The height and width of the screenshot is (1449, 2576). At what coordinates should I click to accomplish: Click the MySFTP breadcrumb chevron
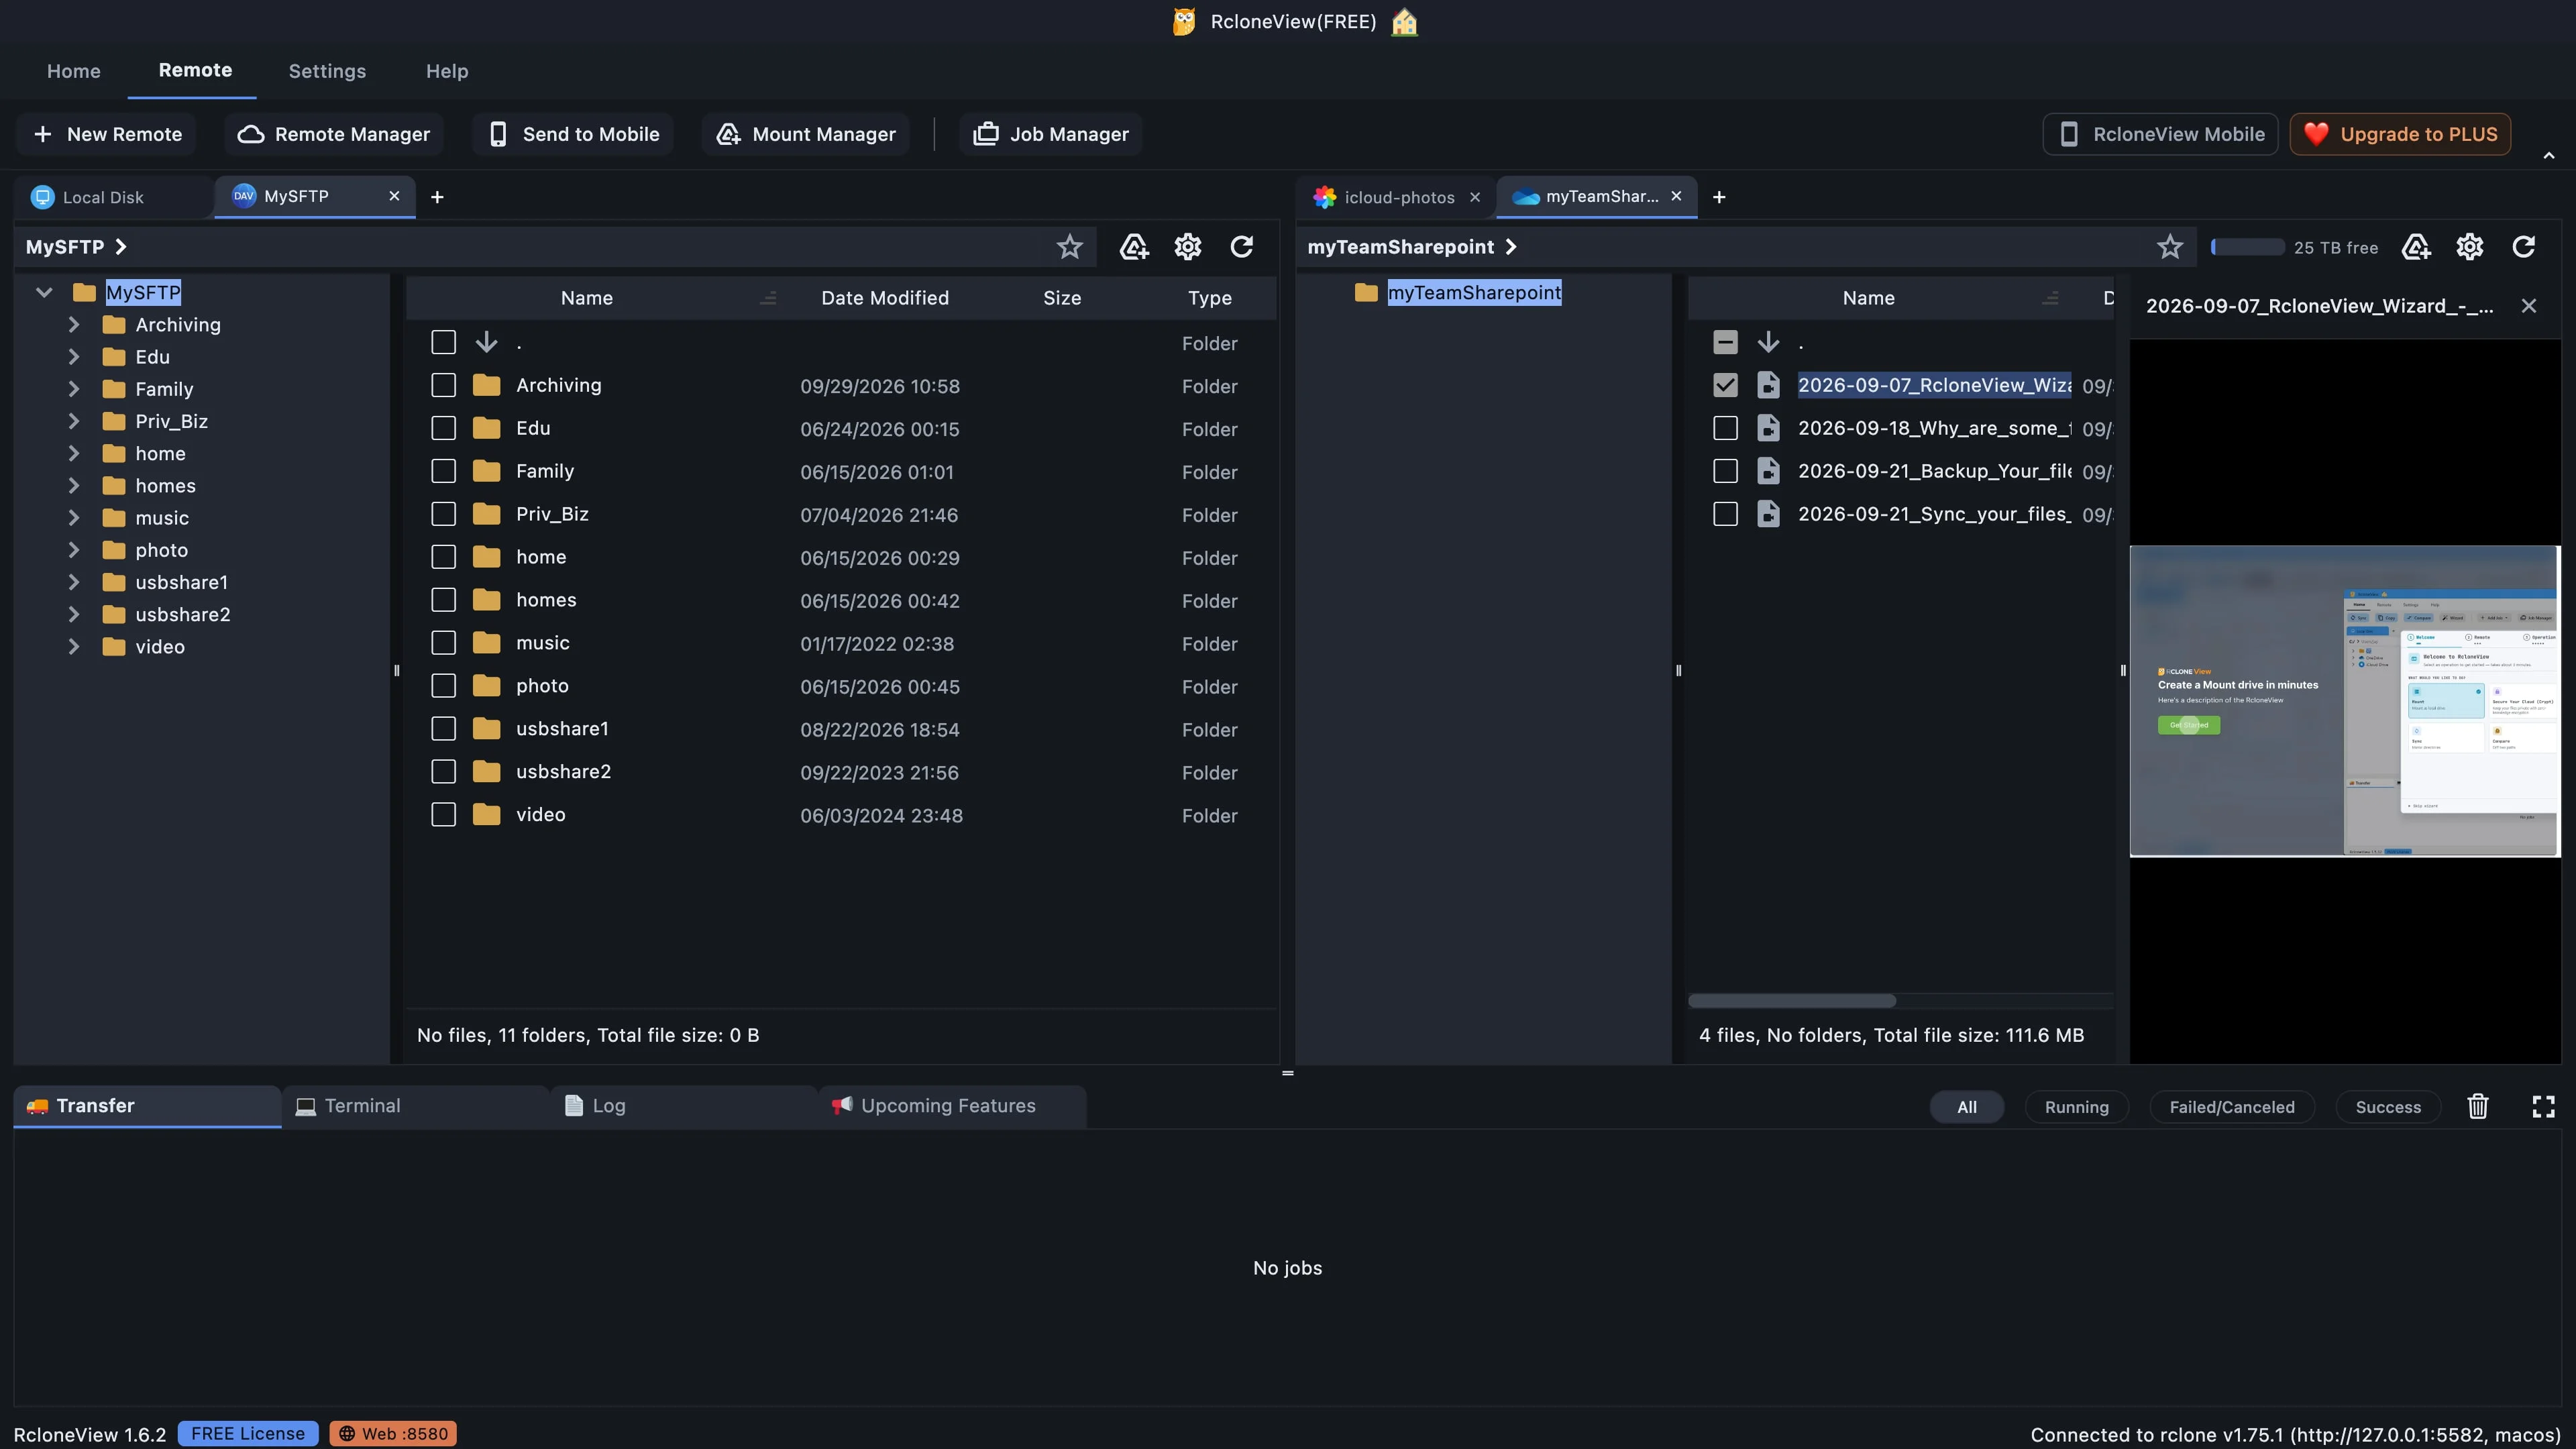pyautogui.click(x=121, y=247)
